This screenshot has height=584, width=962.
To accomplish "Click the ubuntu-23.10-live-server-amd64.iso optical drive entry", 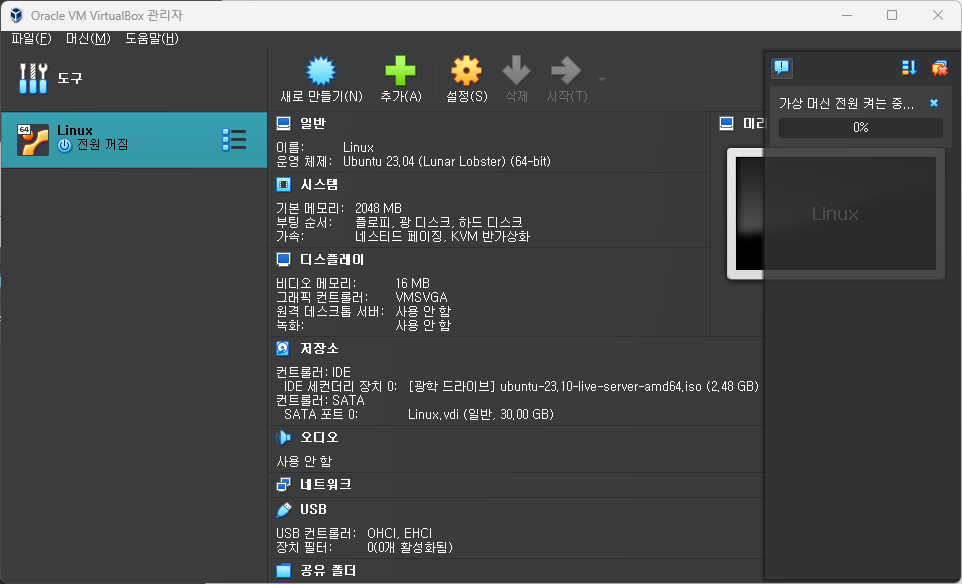I will click(583, 386).
